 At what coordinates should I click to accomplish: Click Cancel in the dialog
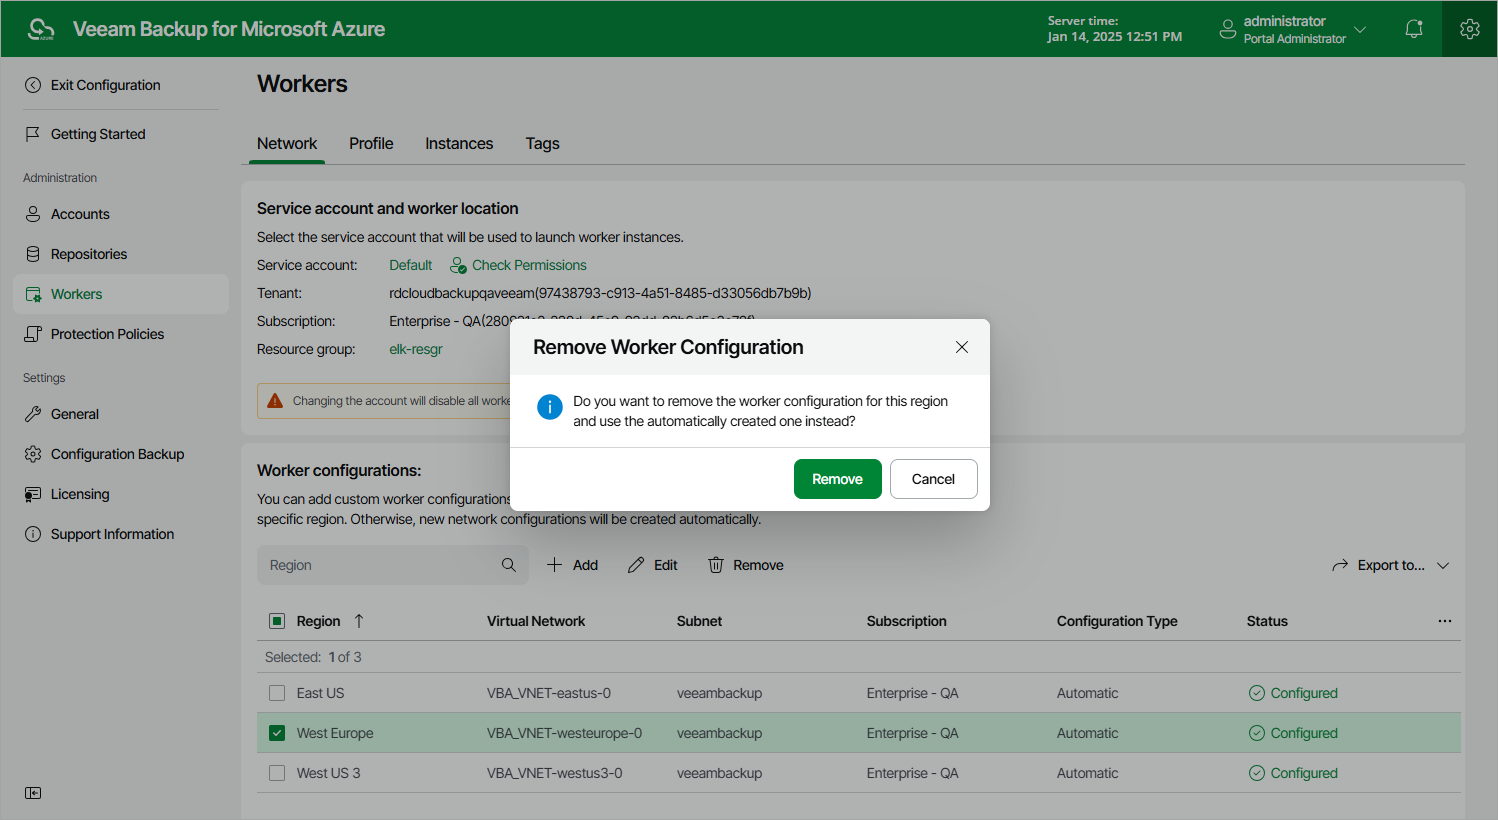coord(934,479)
